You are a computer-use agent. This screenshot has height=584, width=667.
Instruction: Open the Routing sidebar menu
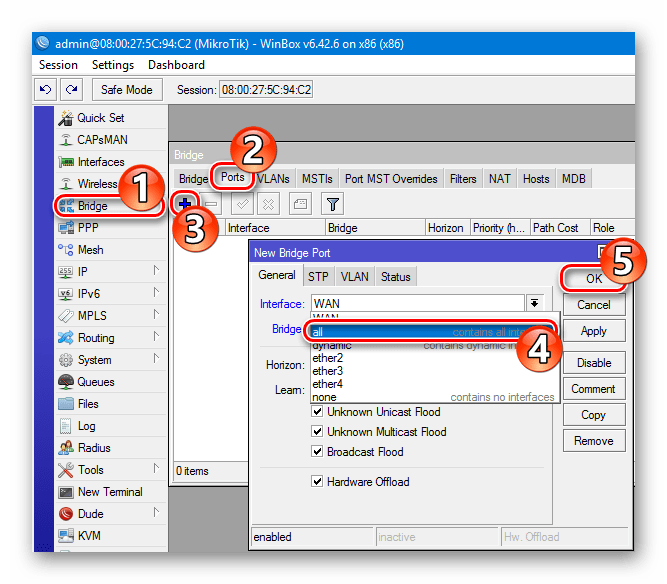[111, 338]
